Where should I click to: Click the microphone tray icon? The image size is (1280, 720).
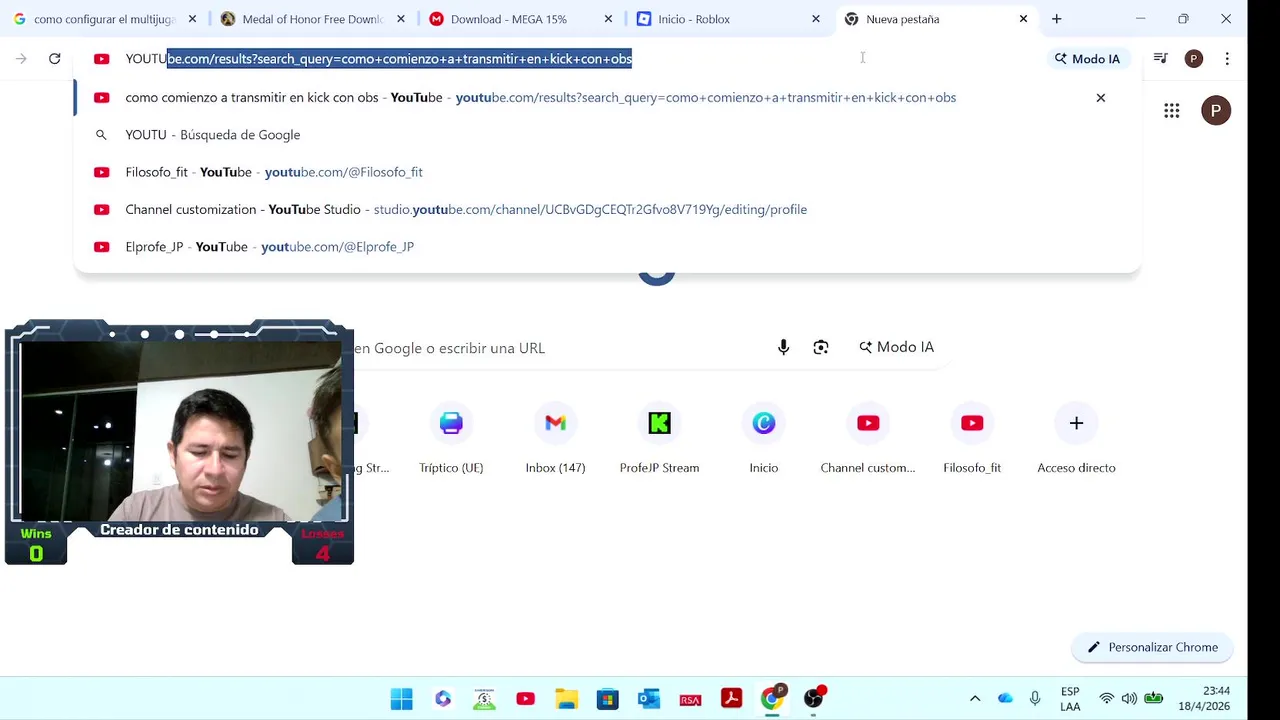pyautogui.click(x=1035, y=699)
